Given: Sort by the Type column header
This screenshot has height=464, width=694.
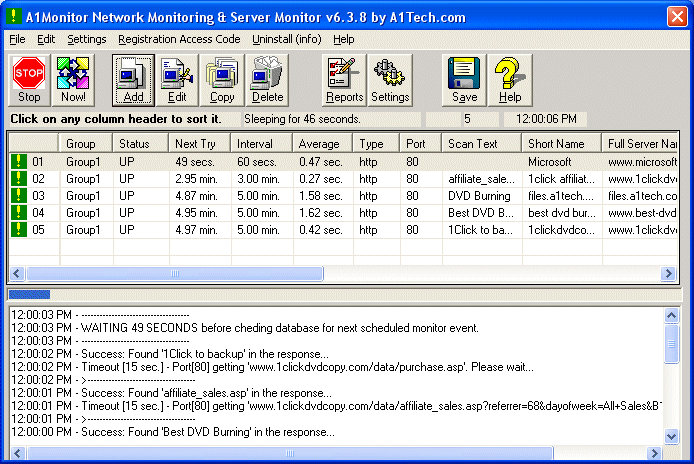Looking at the screenshot, I should click(x=376, y=143).
